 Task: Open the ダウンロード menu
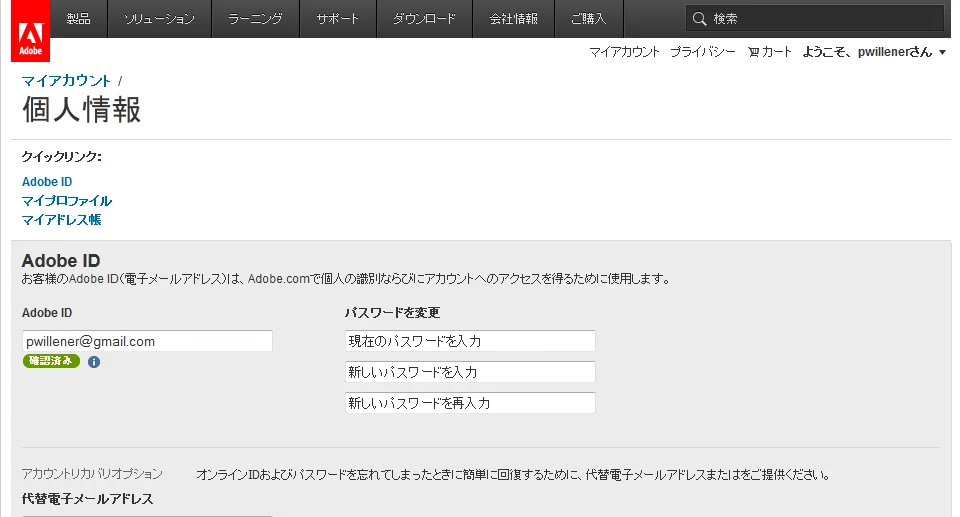tap(424, 19)
